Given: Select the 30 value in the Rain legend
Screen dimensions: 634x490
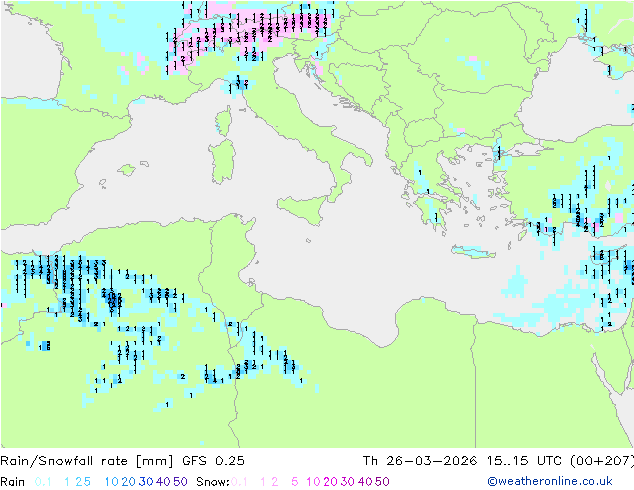Looking at the screenshot, I should click(x=146, y=482).
